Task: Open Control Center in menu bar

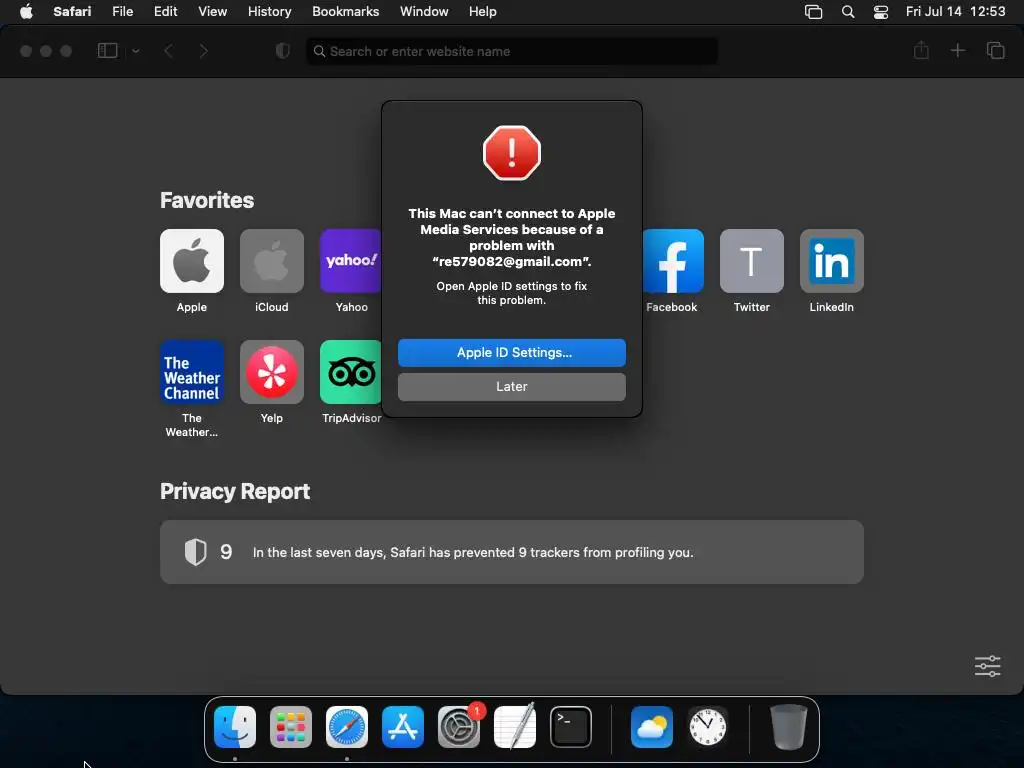Action: (x=880, y=12)
